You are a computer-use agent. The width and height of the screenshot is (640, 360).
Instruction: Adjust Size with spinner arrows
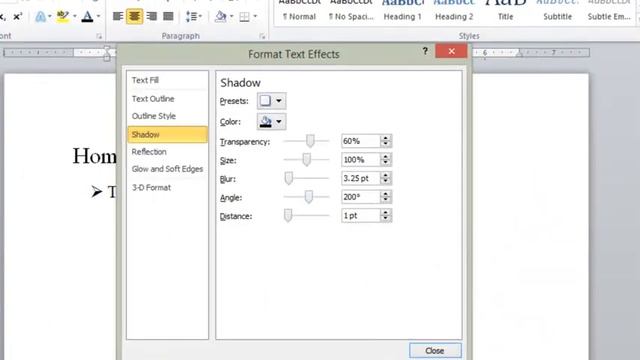tap(386, 160)
